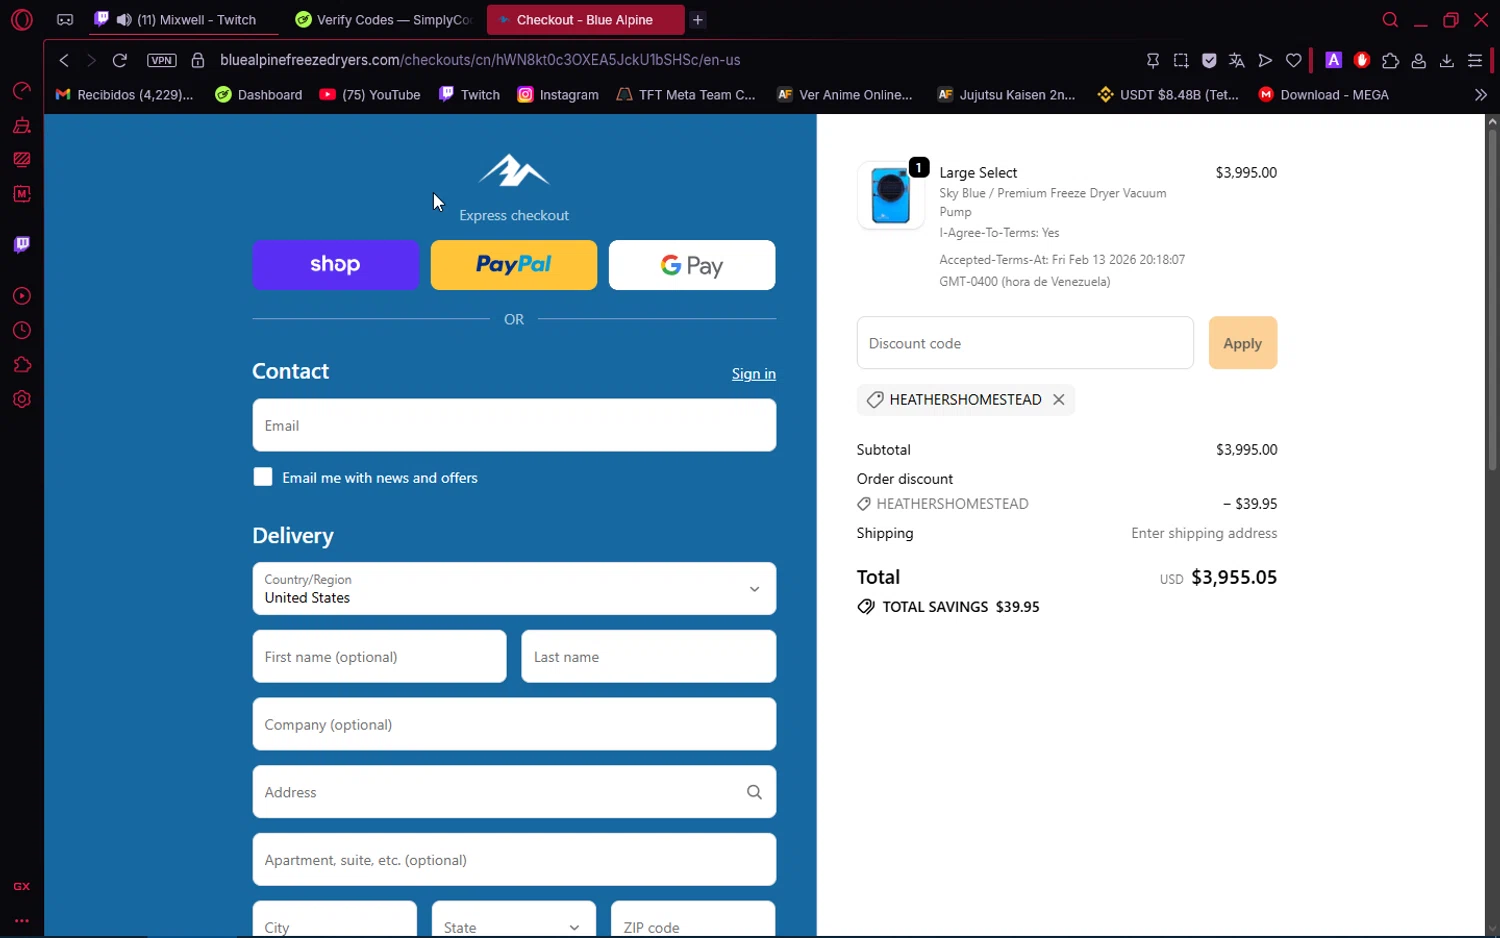
Task: Remove the HEATHERSHOMESTEAD discount tag
Action: [x=1059, y=400]
